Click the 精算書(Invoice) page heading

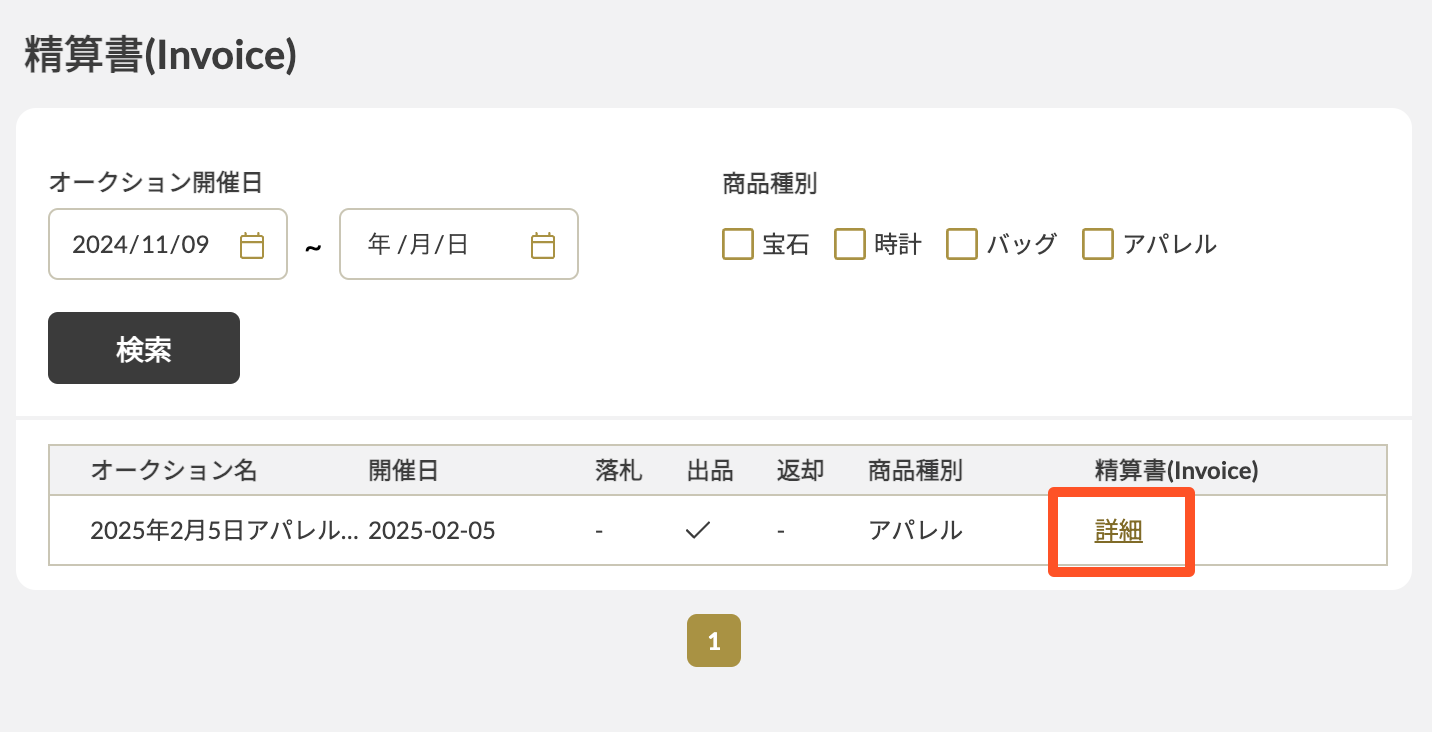point(160,56)
